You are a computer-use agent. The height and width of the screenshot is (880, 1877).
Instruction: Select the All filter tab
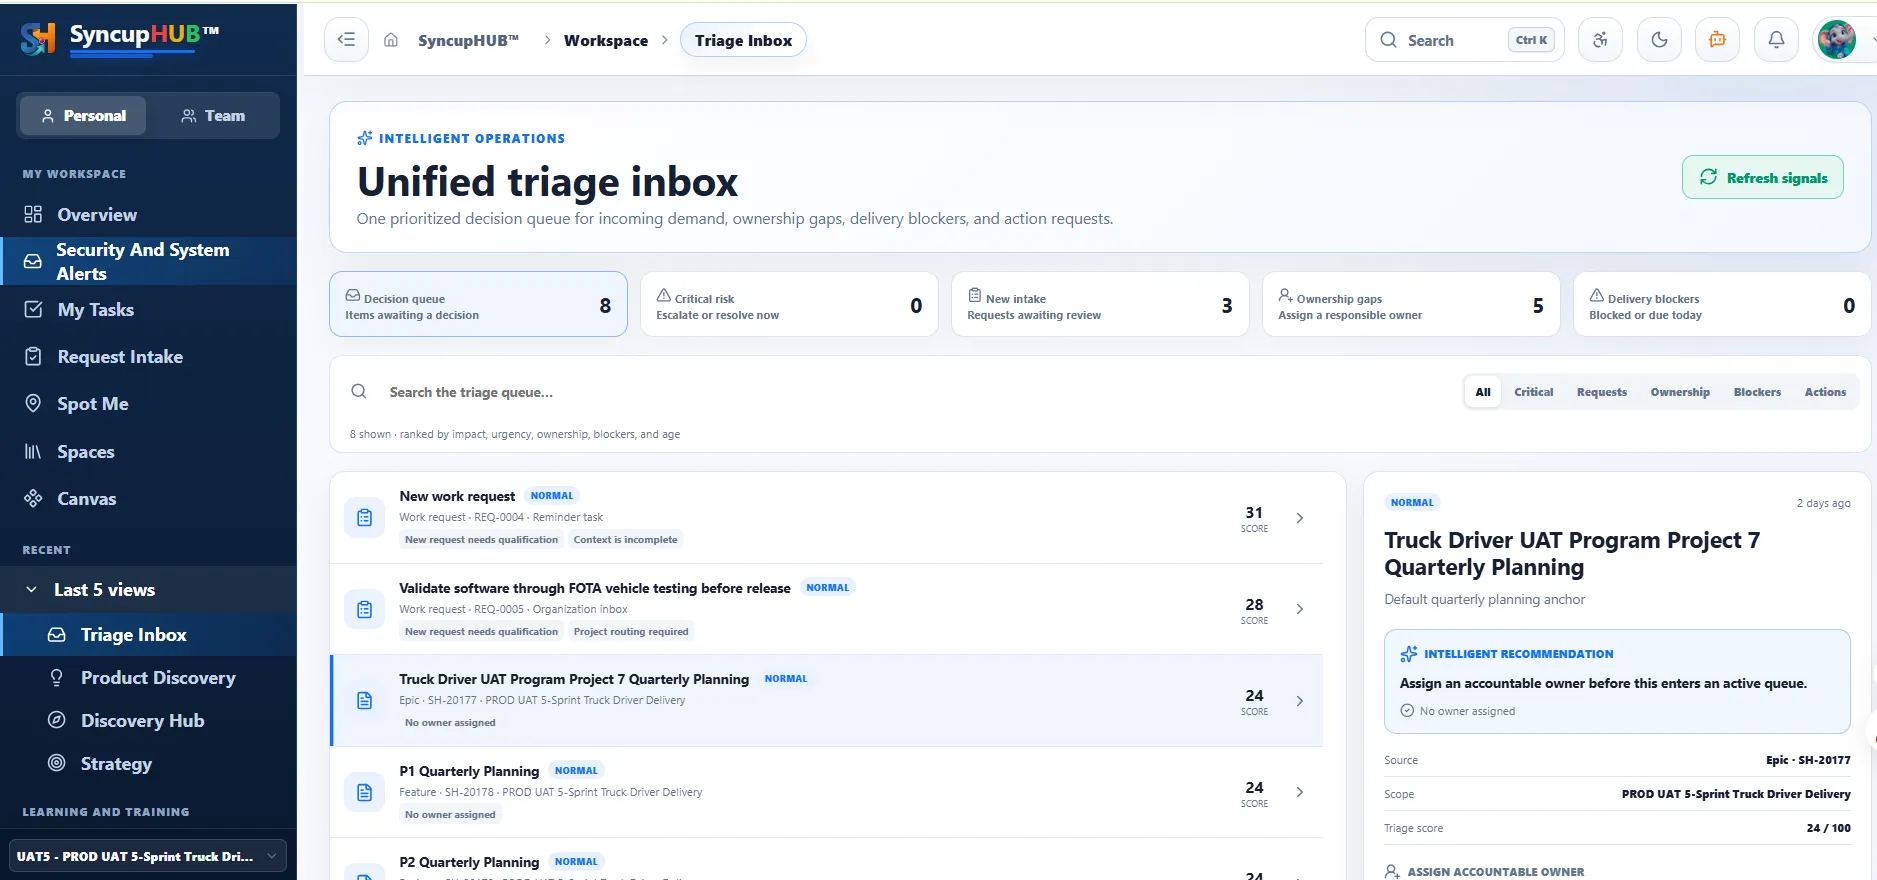tap(1482, 391)
